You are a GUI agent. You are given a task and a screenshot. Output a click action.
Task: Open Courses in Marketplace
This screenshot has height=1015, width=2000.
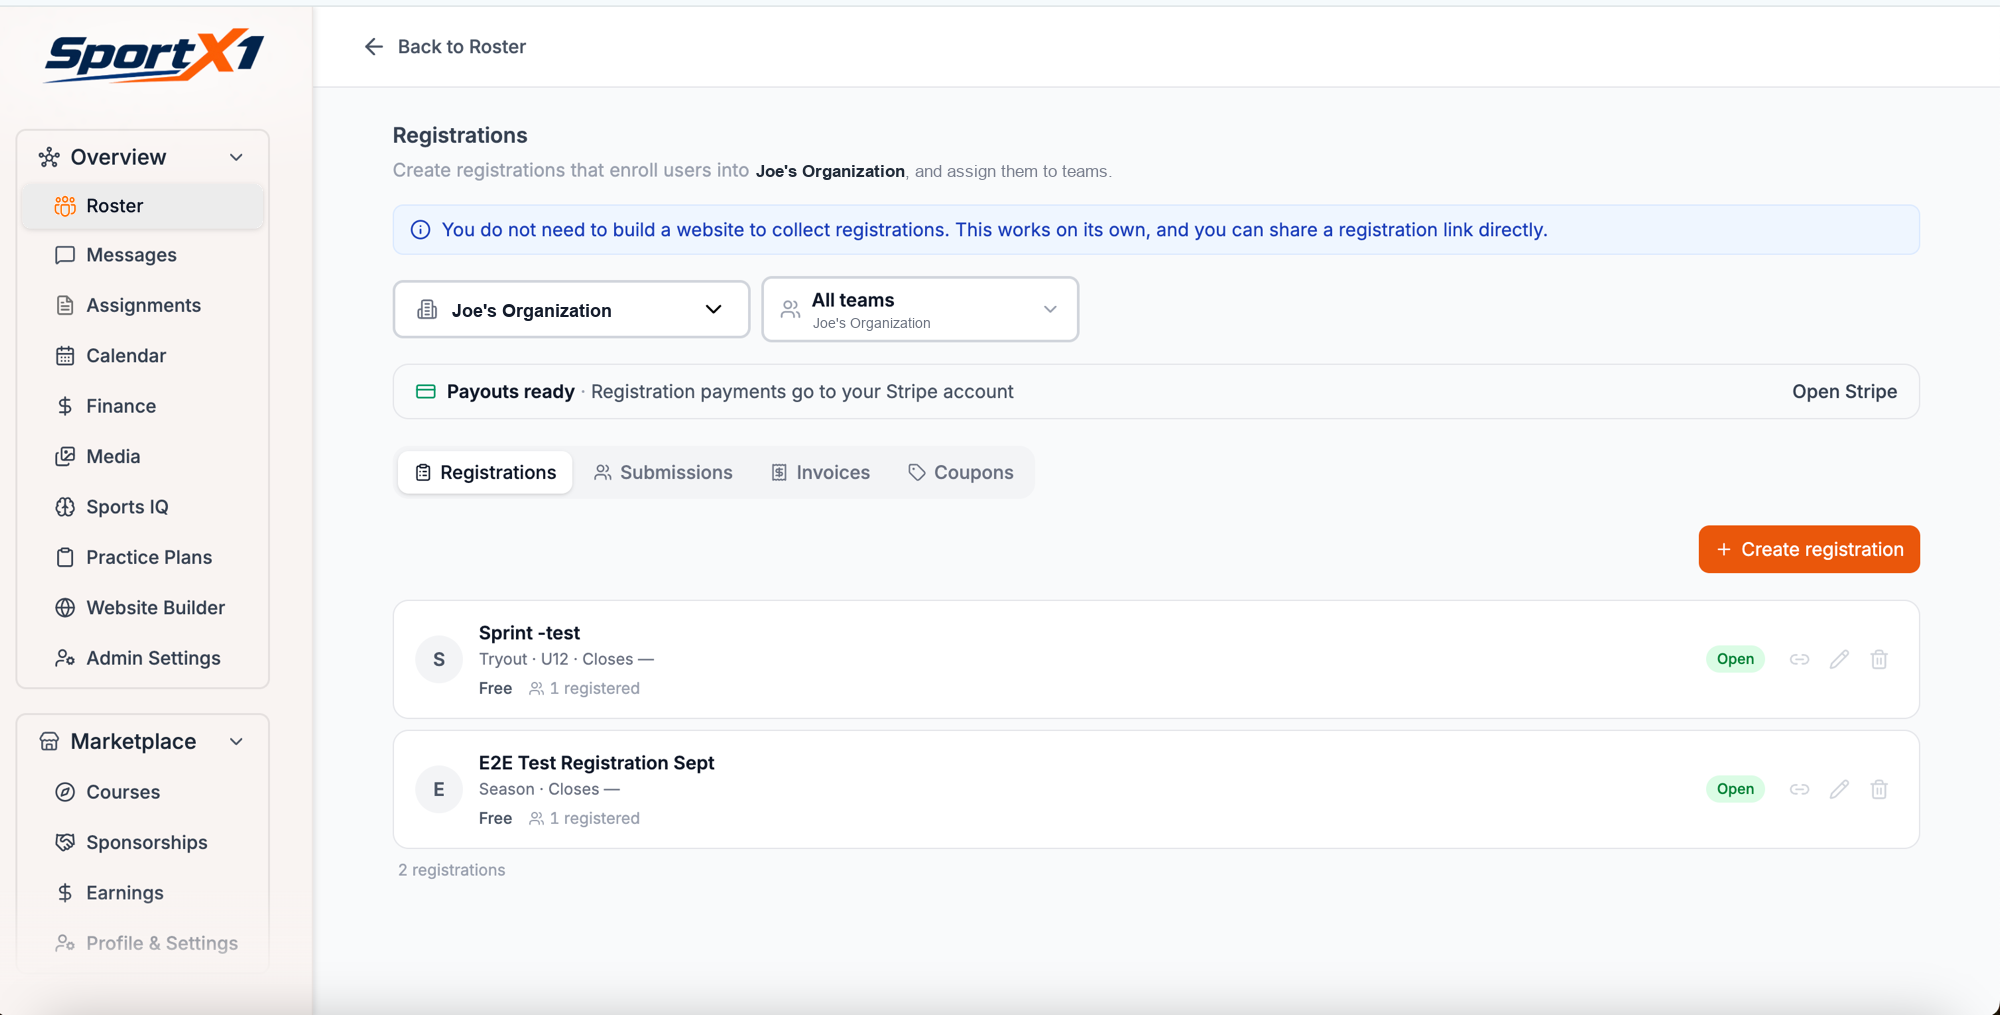pos(143,792)
